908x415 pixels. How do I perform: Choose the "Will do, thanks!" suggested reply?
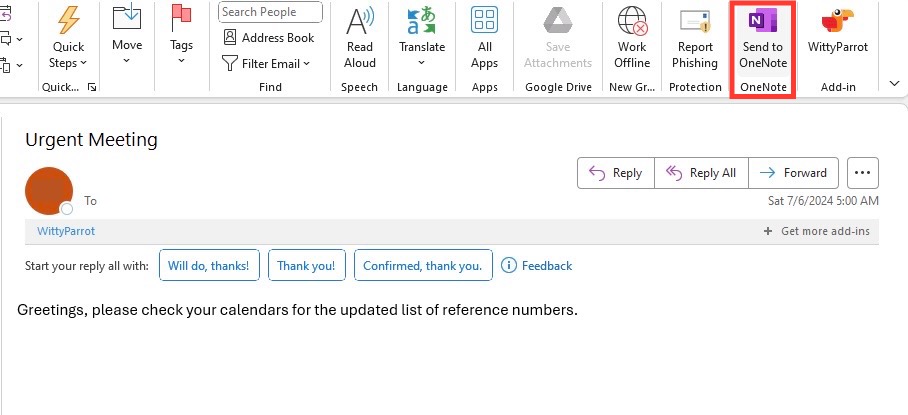(x=209, y=266)
